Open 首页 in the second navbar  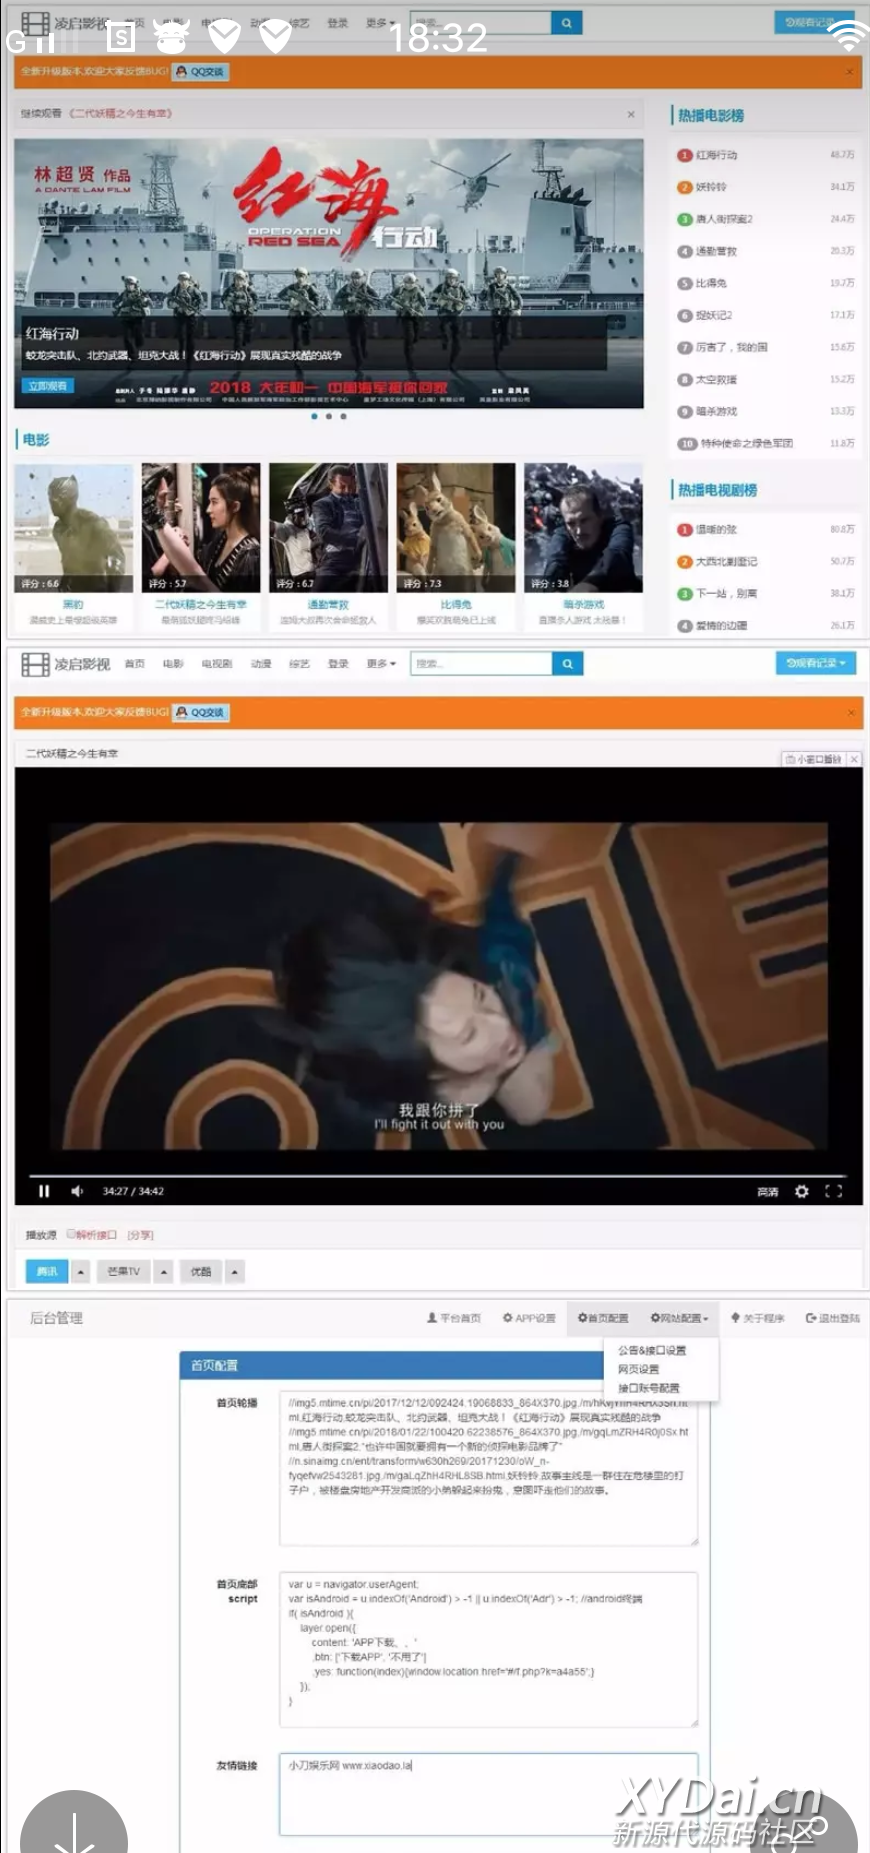pyautogui.click(x=135, y=663)
